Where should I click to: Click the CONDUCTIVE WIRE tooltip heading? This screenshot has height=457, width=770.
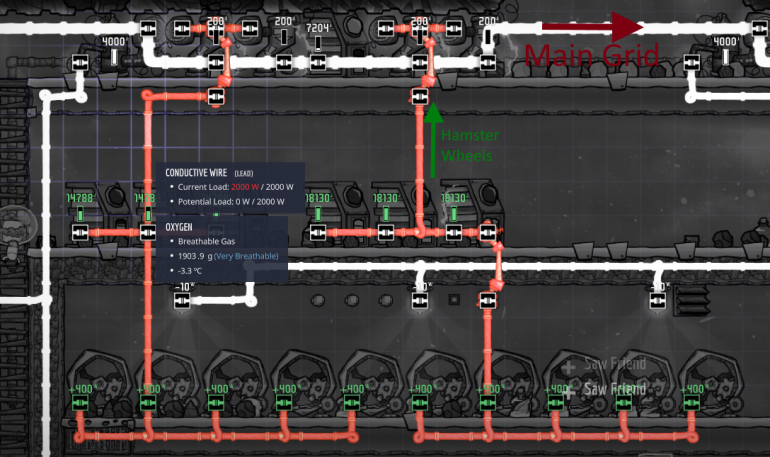pyautogui.click(x=196, y=173)
